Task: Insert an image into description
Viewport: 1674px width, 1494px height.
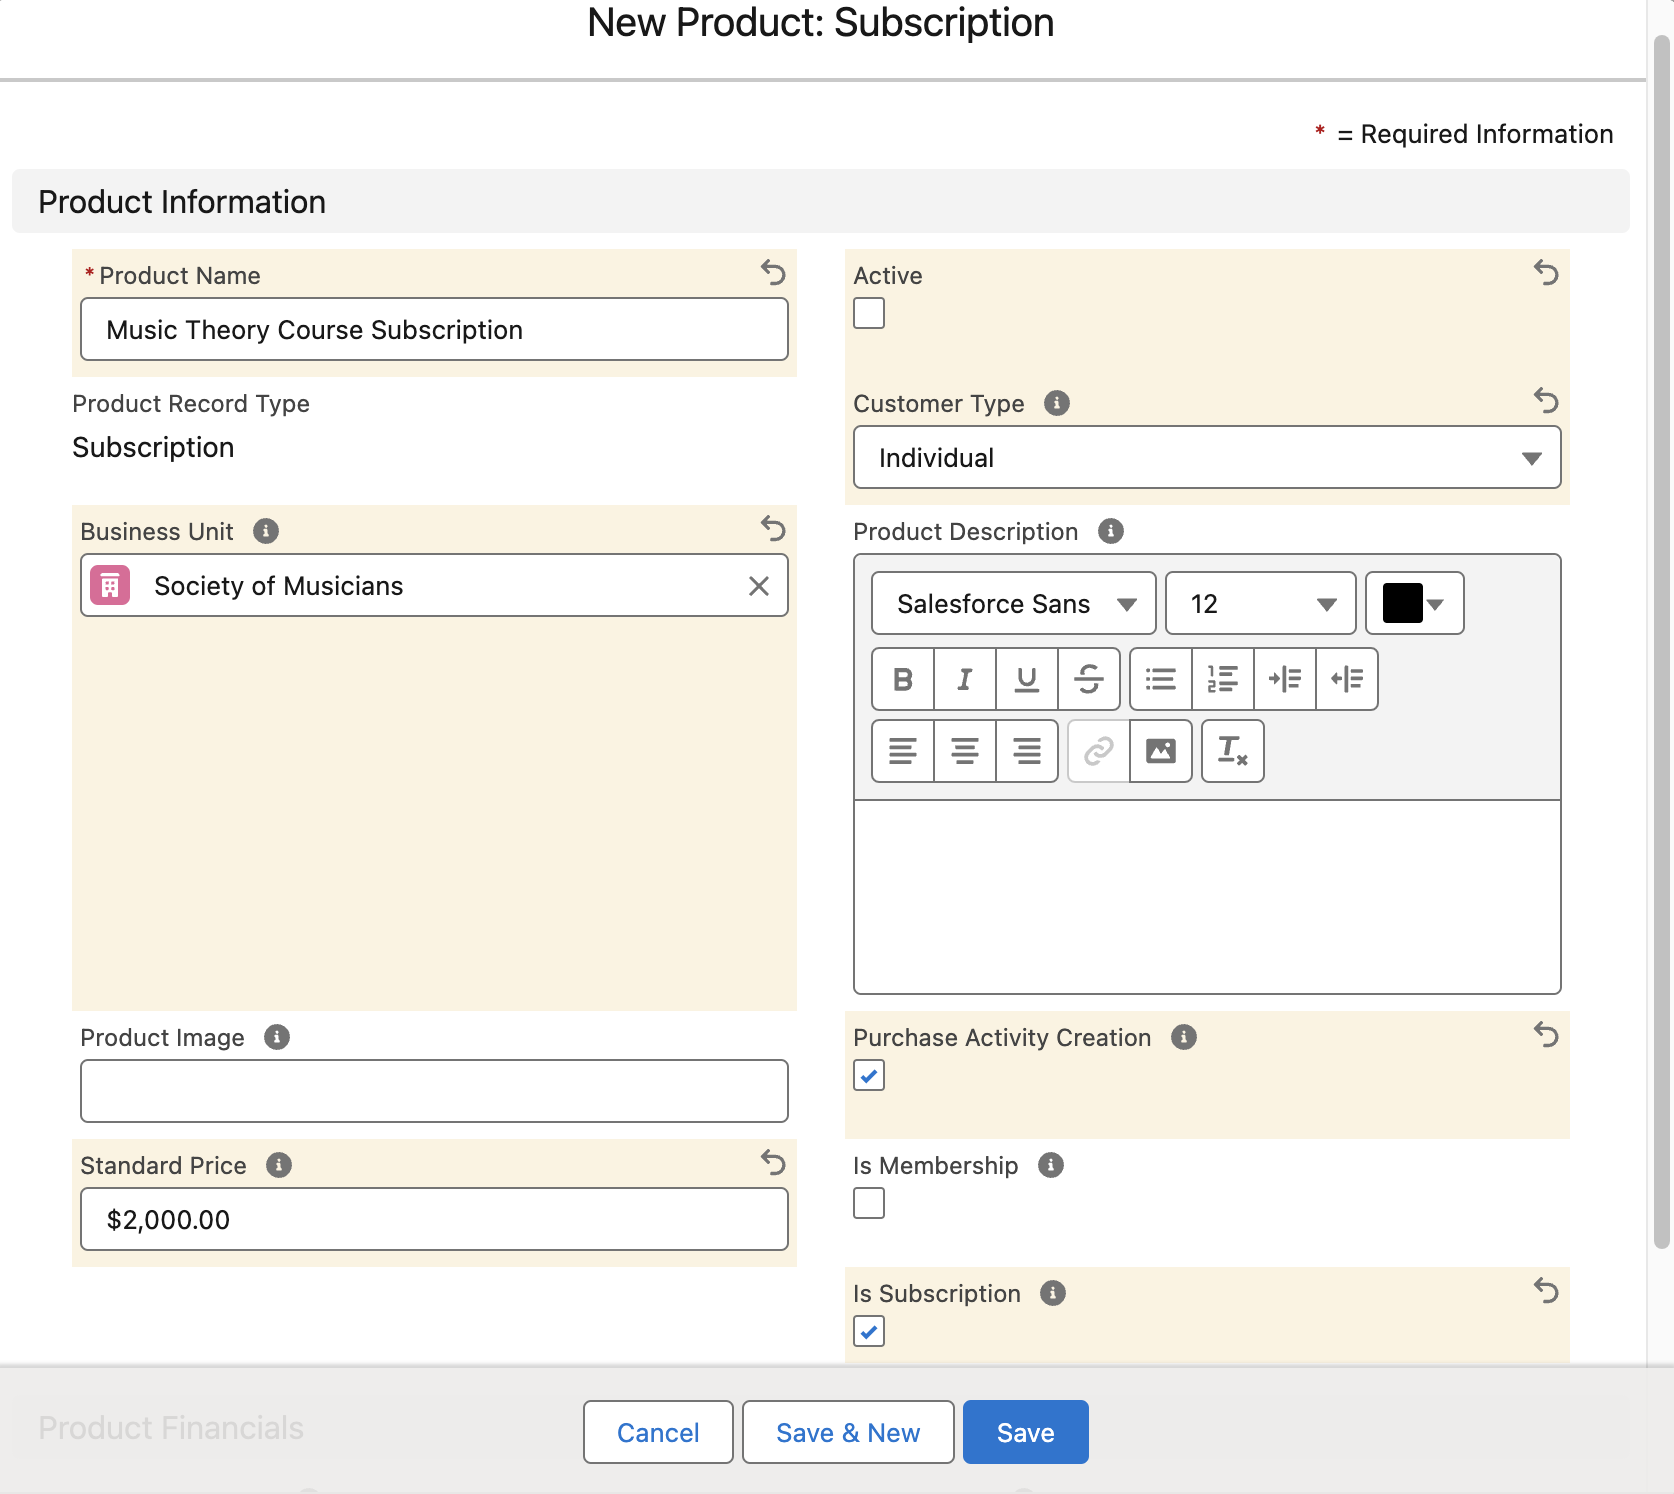Action: (1161, 751)
